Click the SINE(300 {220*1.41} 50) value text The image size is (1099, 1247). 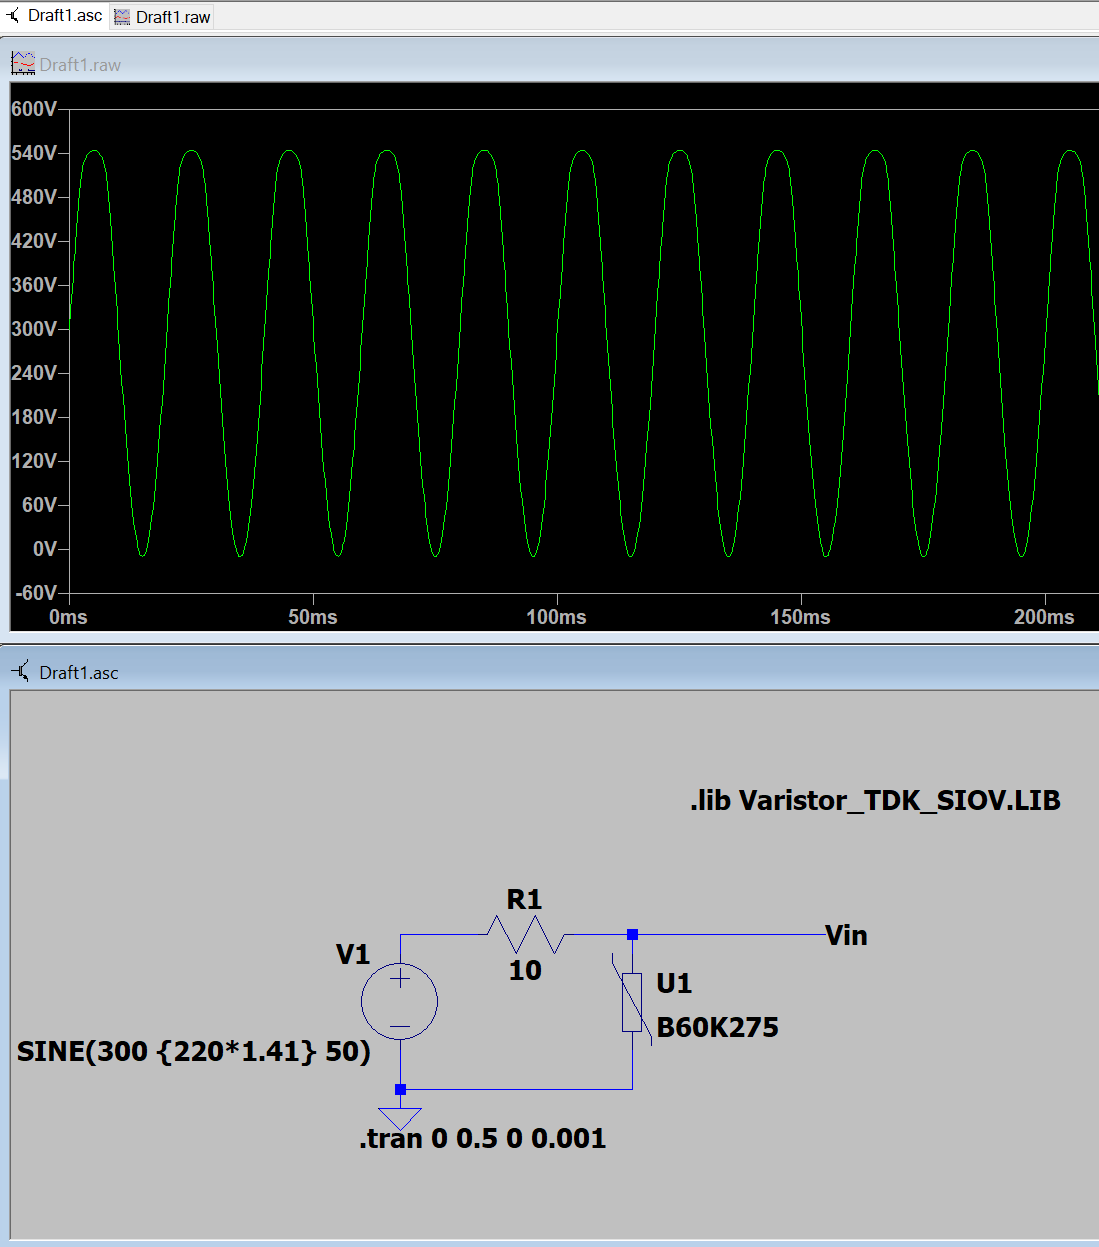point(194,1051)
